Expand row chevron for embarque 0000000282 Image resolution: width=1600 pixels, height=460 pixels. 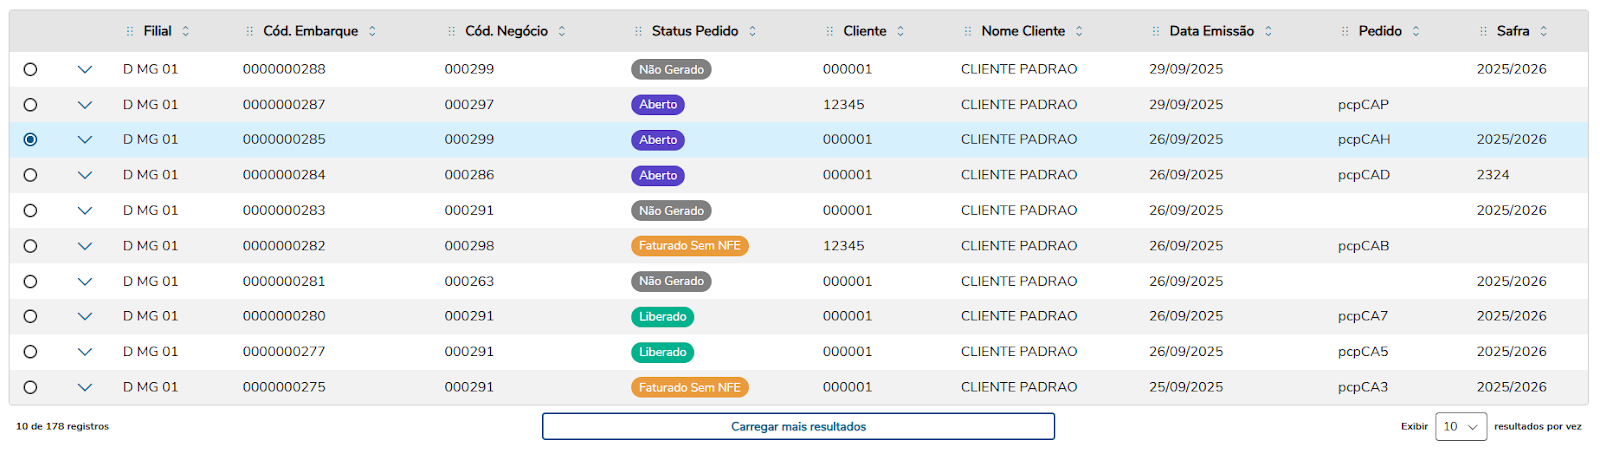(85, 246)
